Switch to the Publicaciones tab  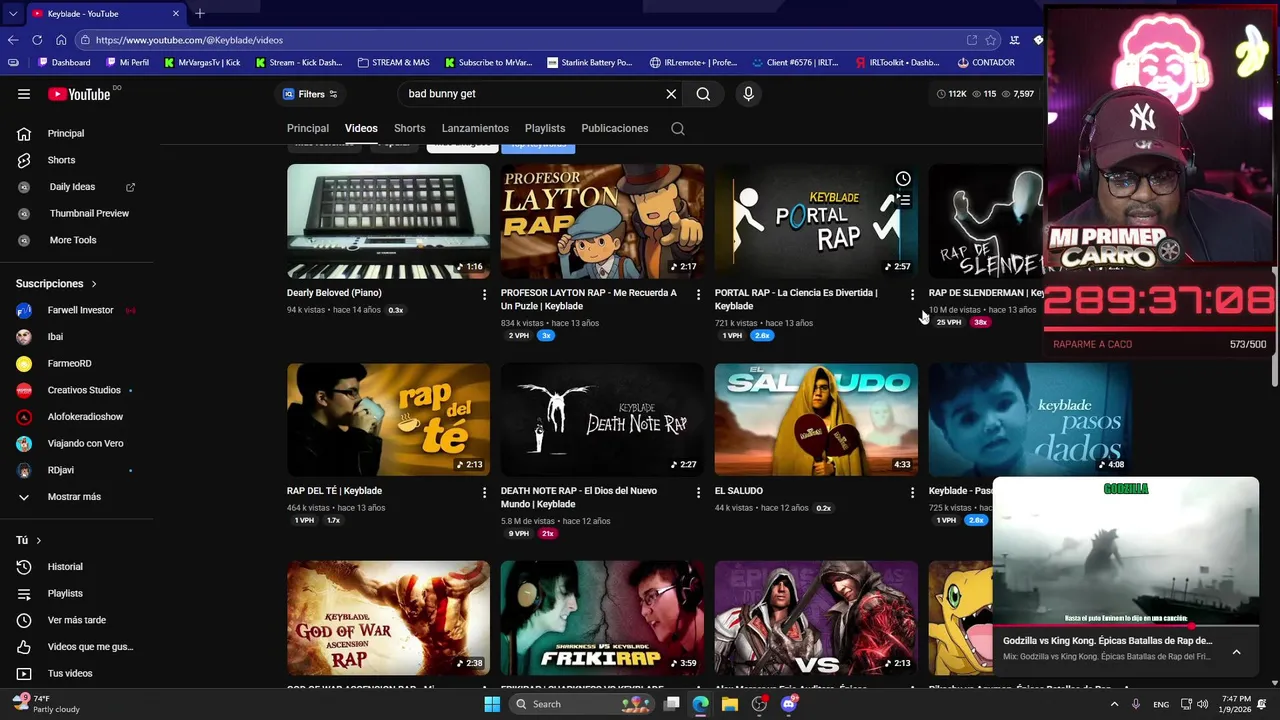pos(615,128)
